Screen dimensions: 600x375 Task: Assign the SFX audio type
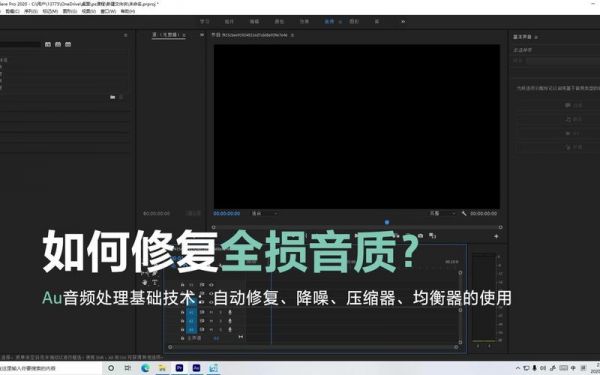(574, 133)
